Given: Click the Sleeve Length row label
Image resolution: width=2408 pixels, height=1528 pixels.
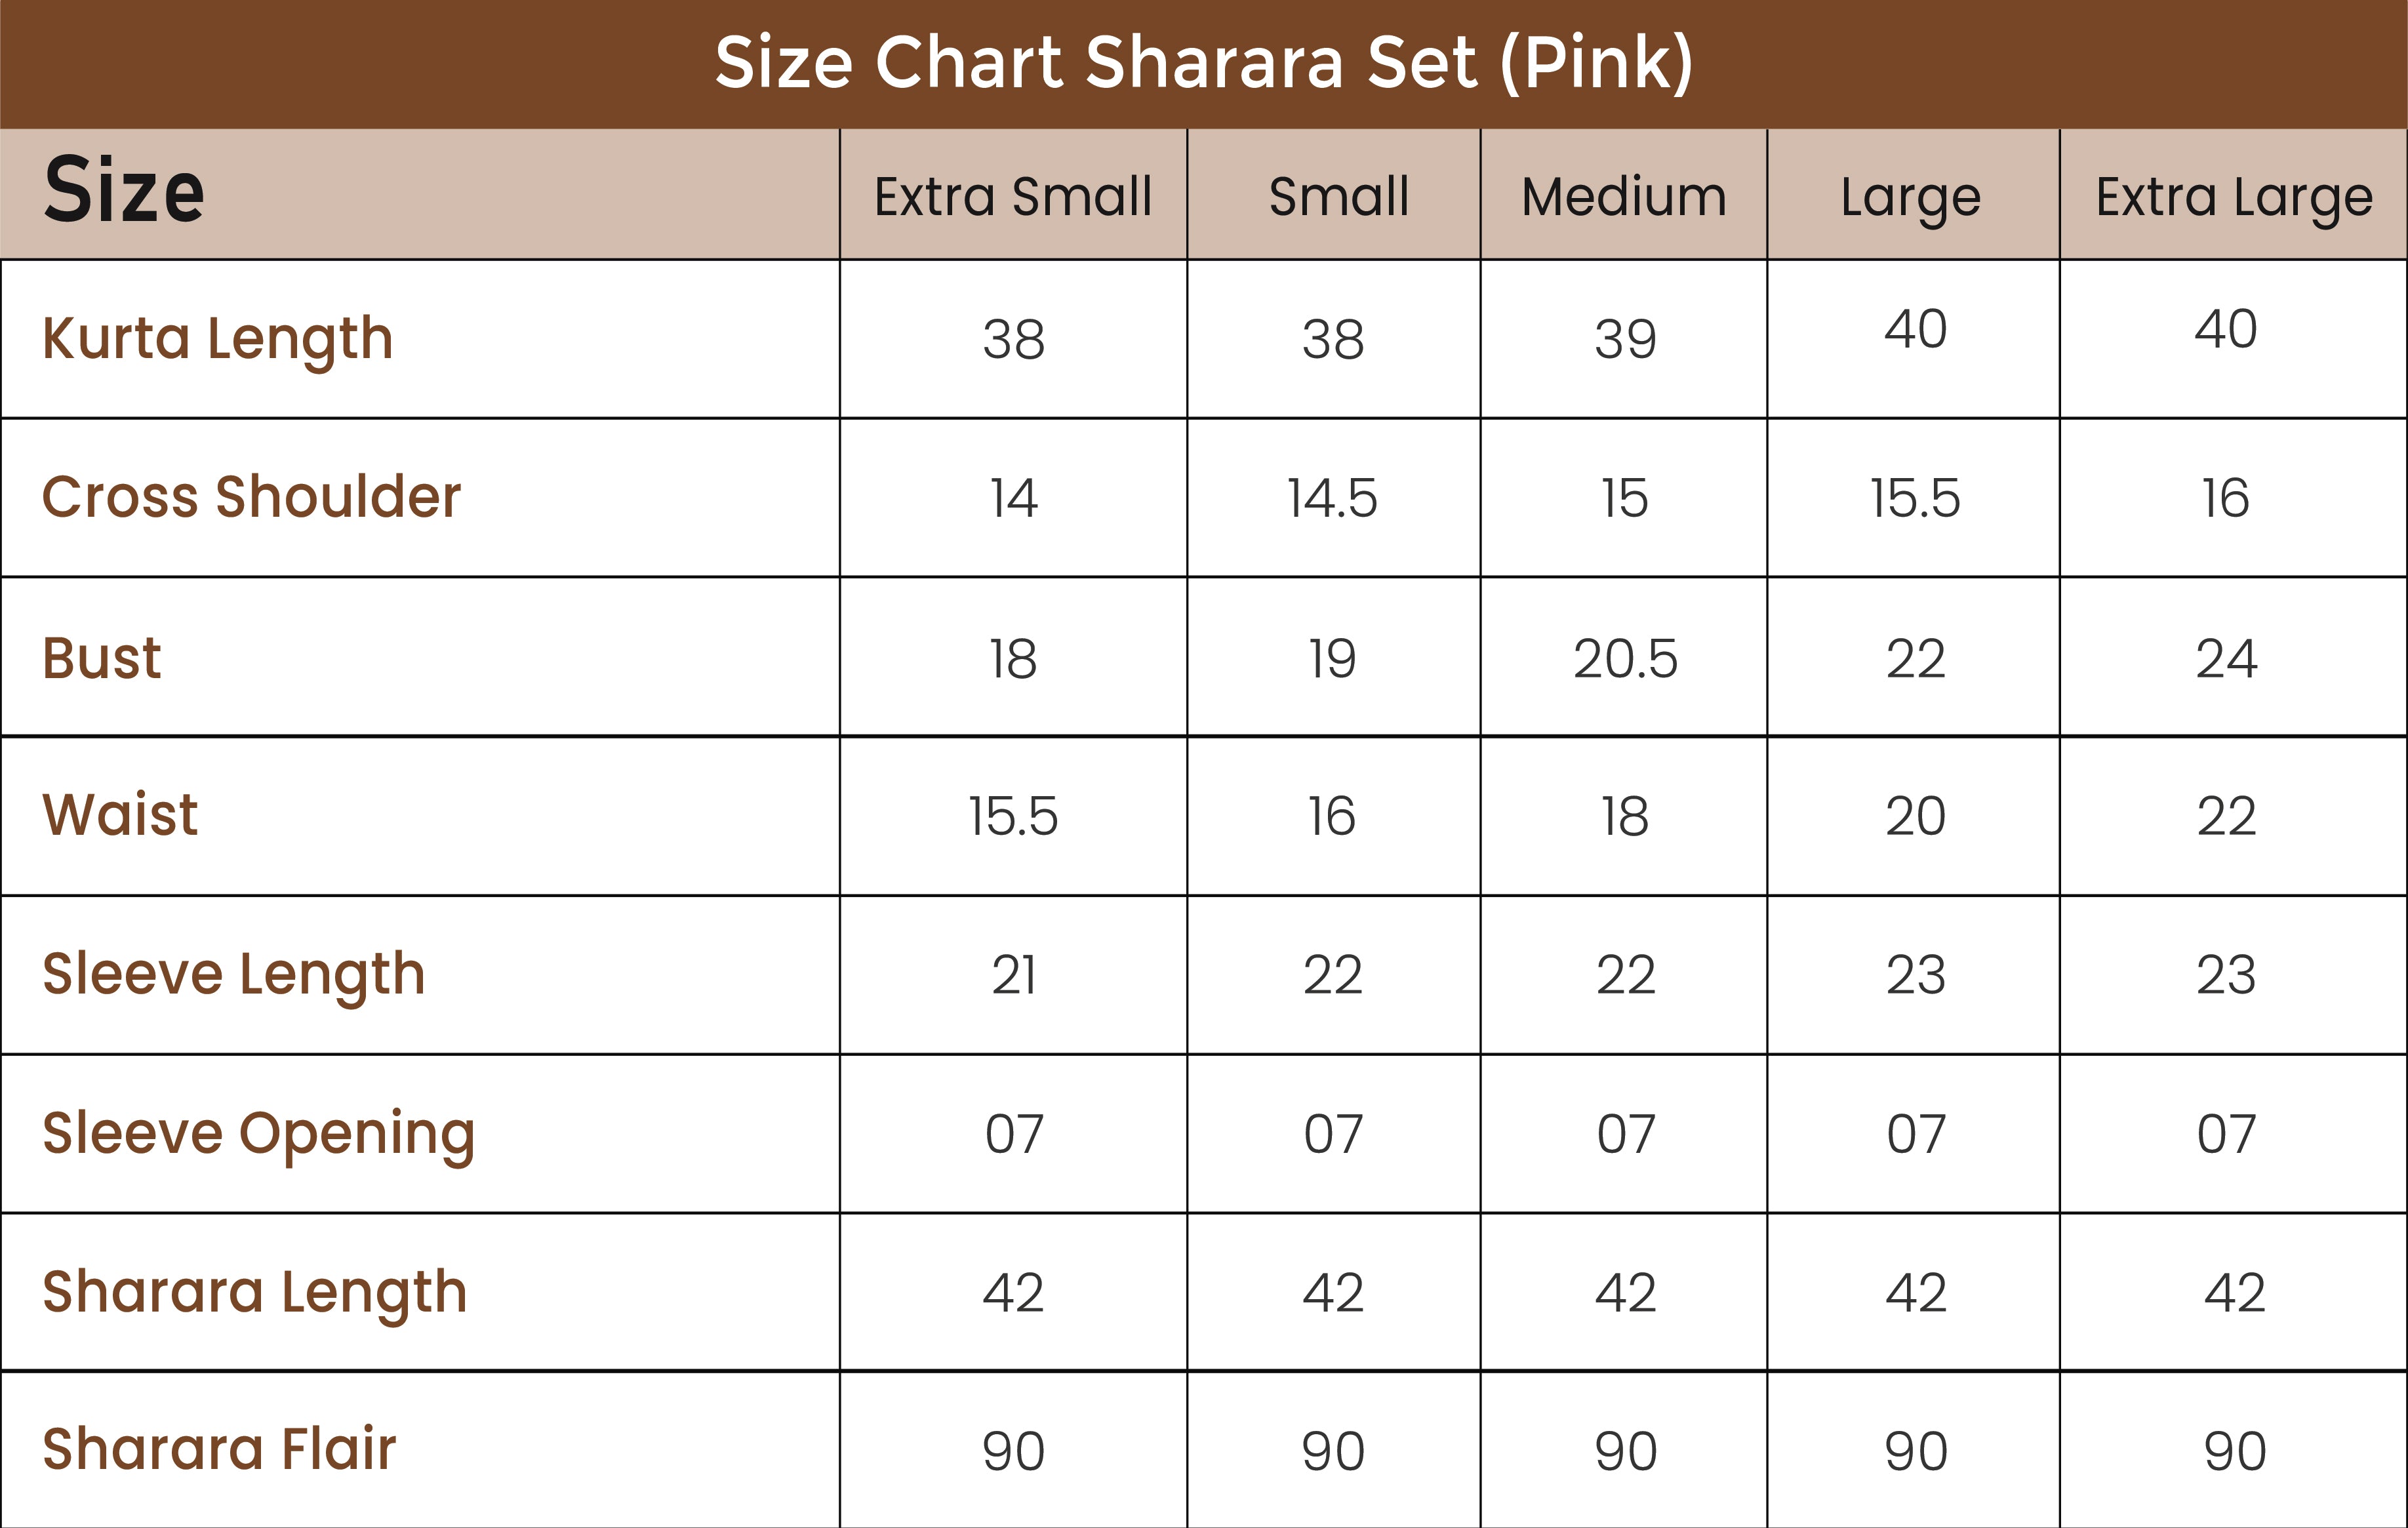Looking at the screenshot, I should (x=233, y=974).
